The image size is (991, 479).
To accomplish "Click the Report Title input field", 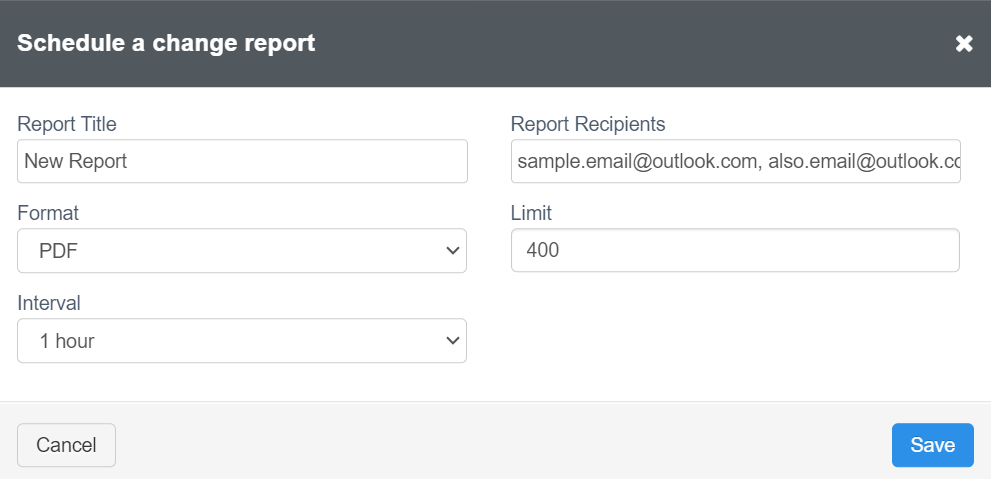I will click(x=242, y=161).
